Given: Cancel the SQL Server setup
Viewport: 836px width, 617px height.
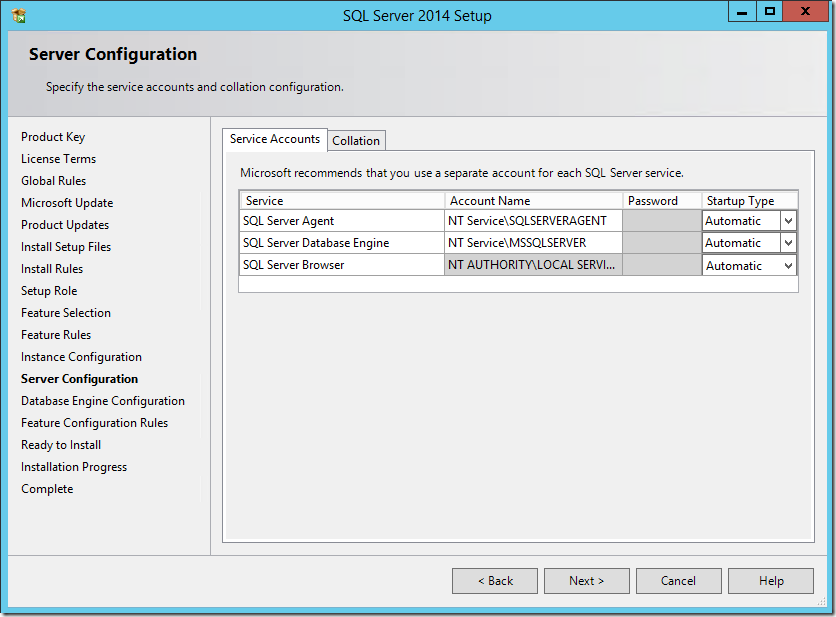Looking at the screenshot, I should point(678,581).
